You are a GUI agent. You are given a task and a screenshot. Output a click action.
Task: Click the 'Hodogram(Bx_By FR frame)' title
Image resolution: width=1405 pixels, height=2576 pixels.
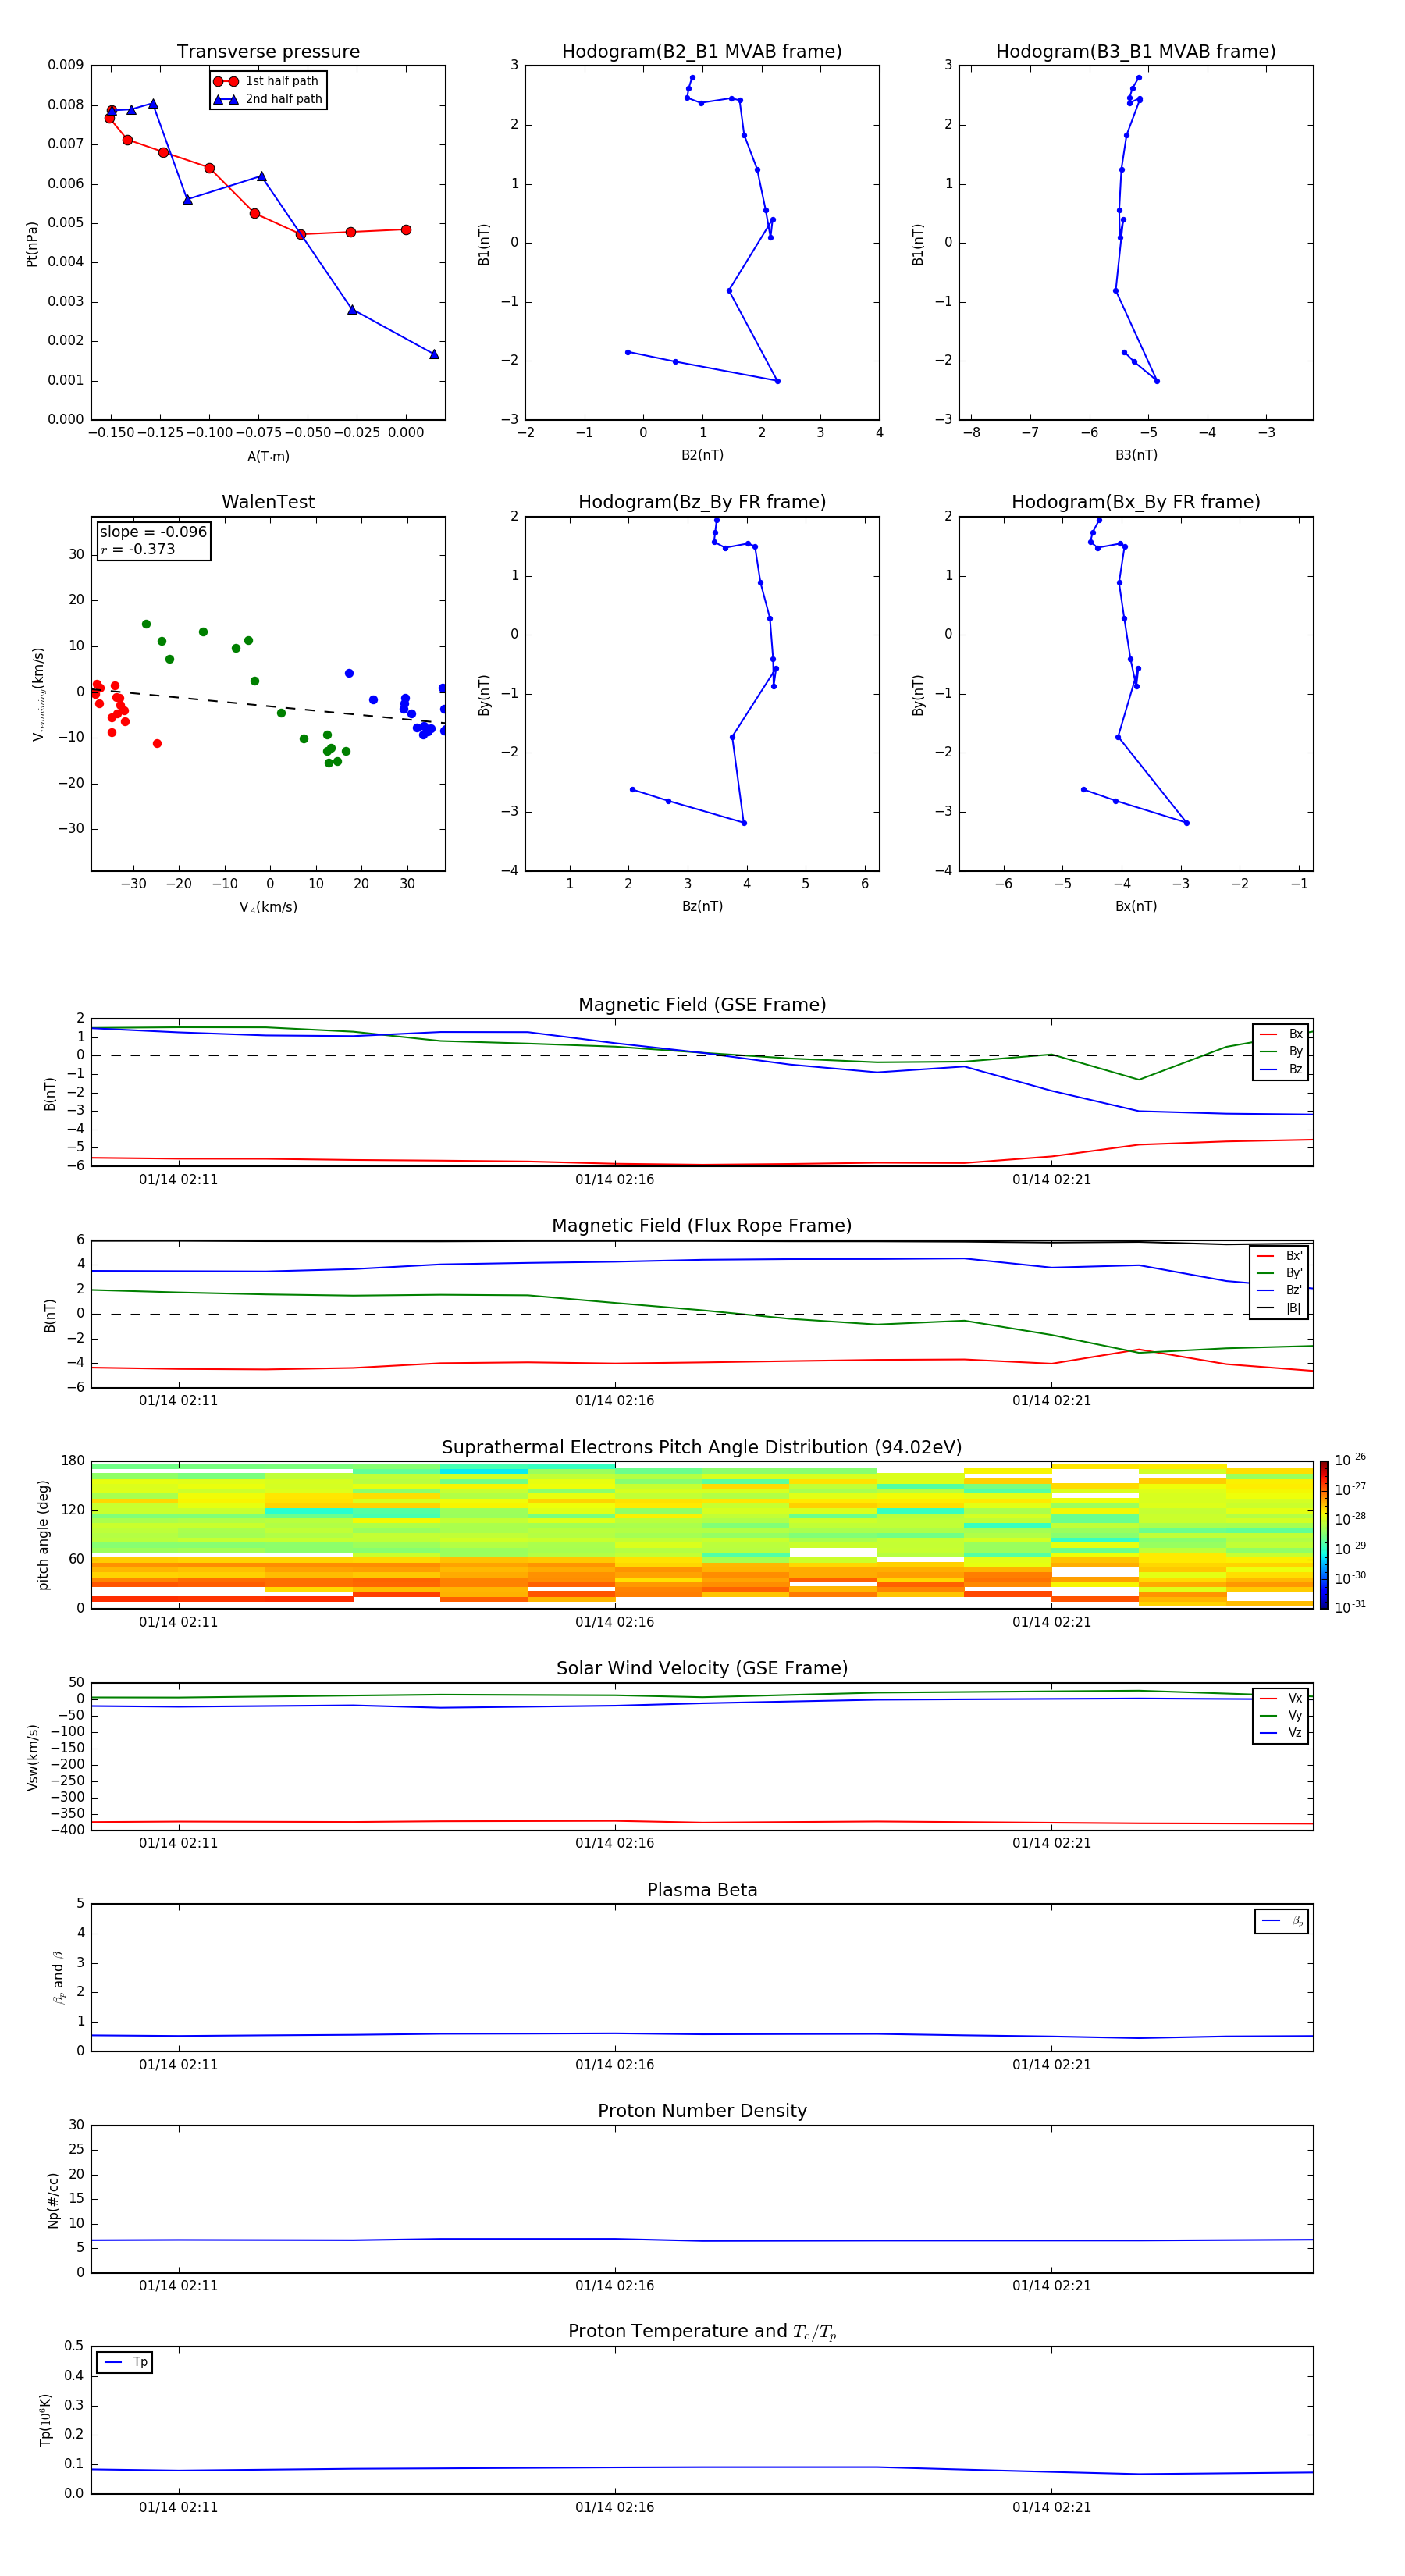coord(1136,502)
